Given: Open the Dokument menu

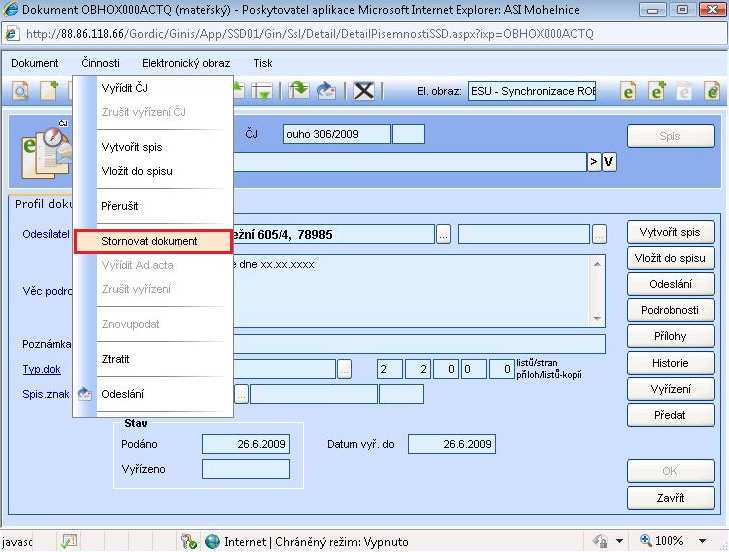Looking at the screenshot, I should 35,63.
